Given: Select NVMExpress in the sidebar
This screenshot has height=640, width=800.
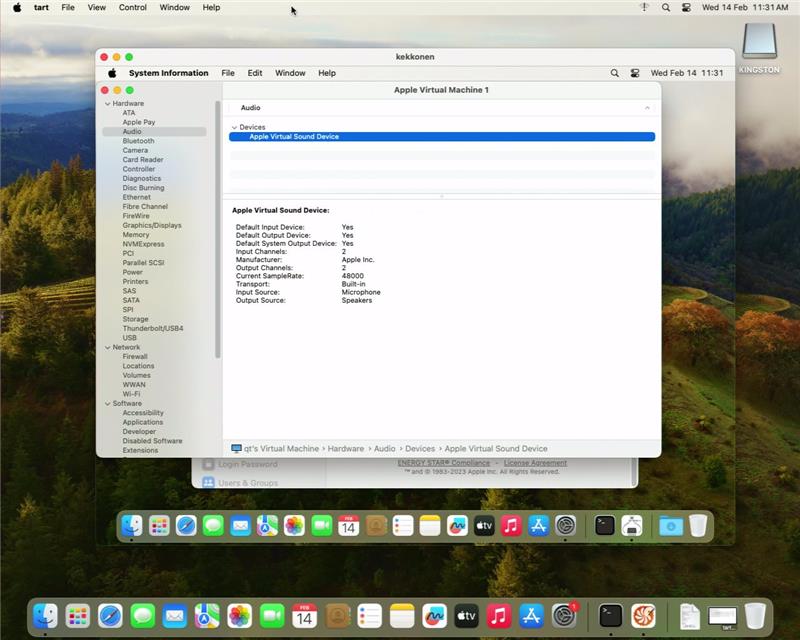Looking at the screenshot, I should pyautogui.click(x=143, y=244).
